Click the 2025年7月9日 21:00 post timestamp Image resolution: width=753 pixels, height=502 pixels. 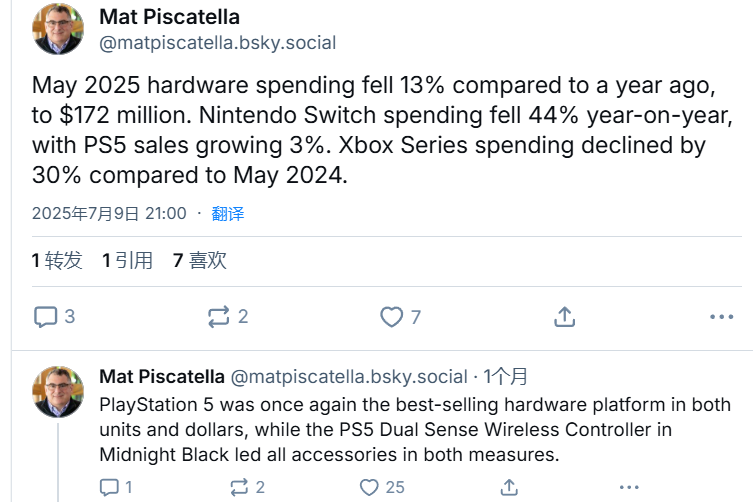point(109,214)
